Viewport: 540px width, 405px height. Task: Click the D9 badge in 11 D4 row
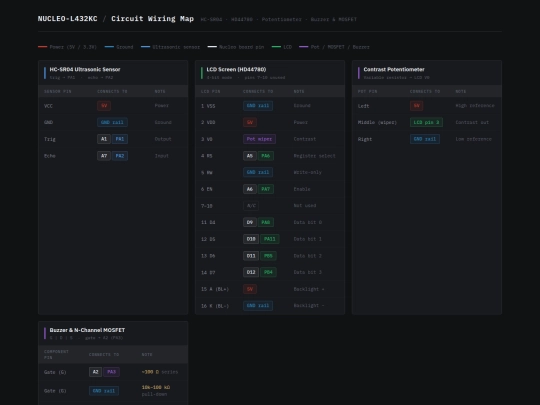pos(250,222)
